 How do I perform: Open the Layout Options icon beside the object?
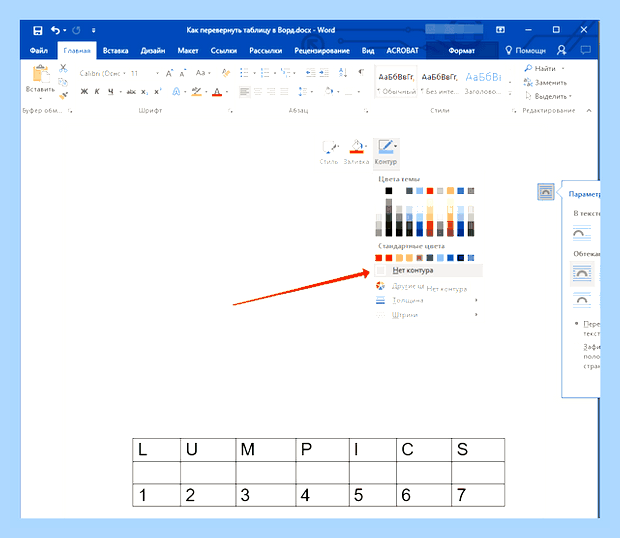[x=546, y=192]
